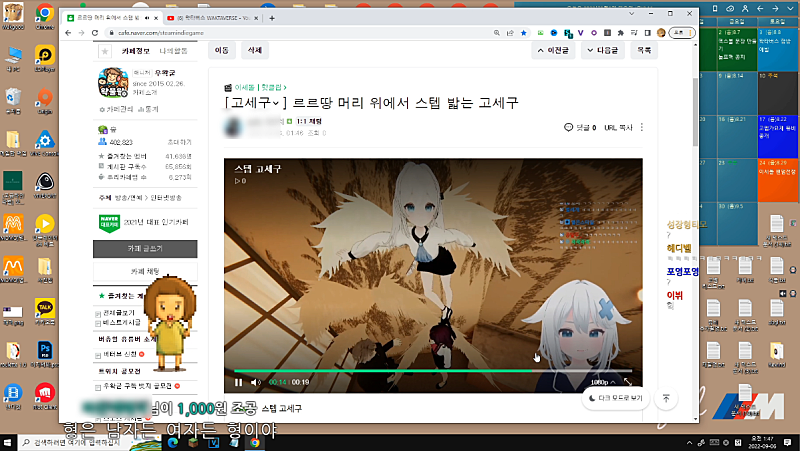Screen dimensions: 800x451
Task: Click the Chrome forward arrow
Action: click(x=82, y=33)
